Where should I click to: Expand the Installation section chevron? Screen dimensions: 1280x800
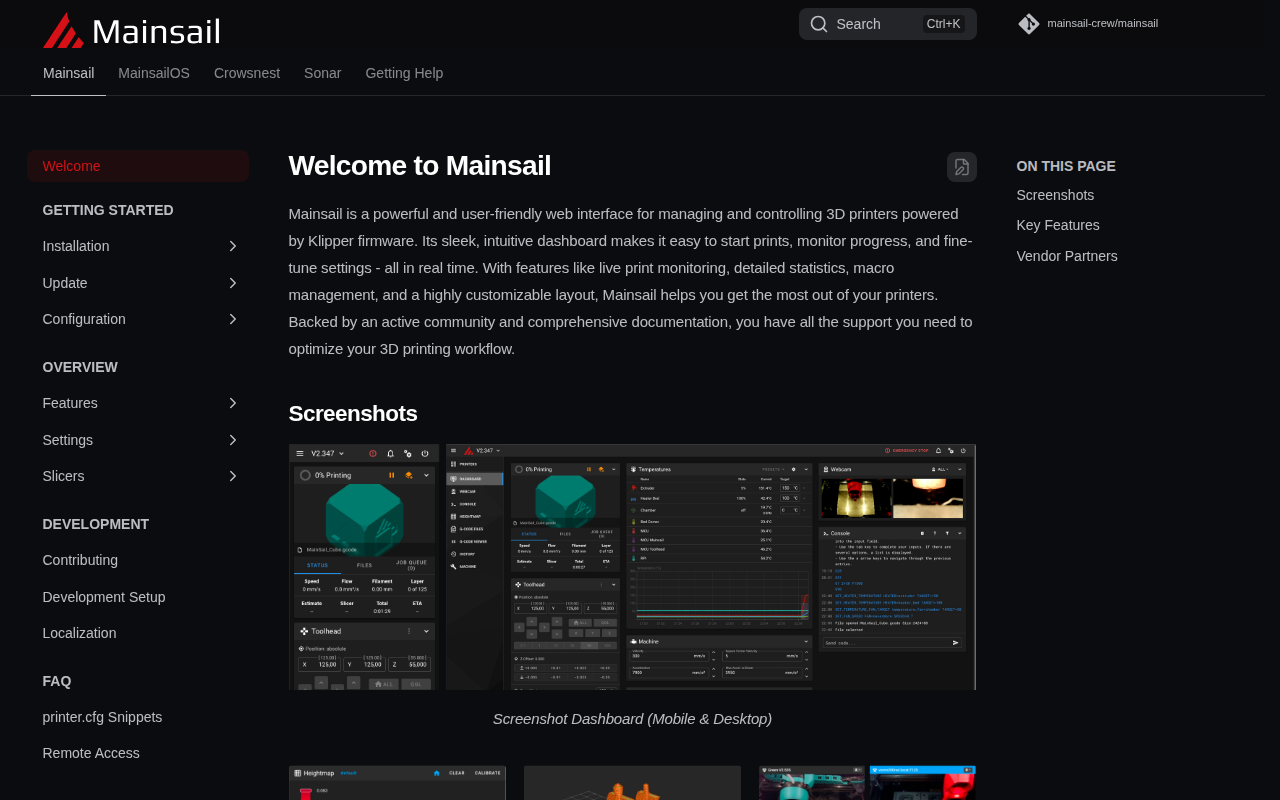233,246
